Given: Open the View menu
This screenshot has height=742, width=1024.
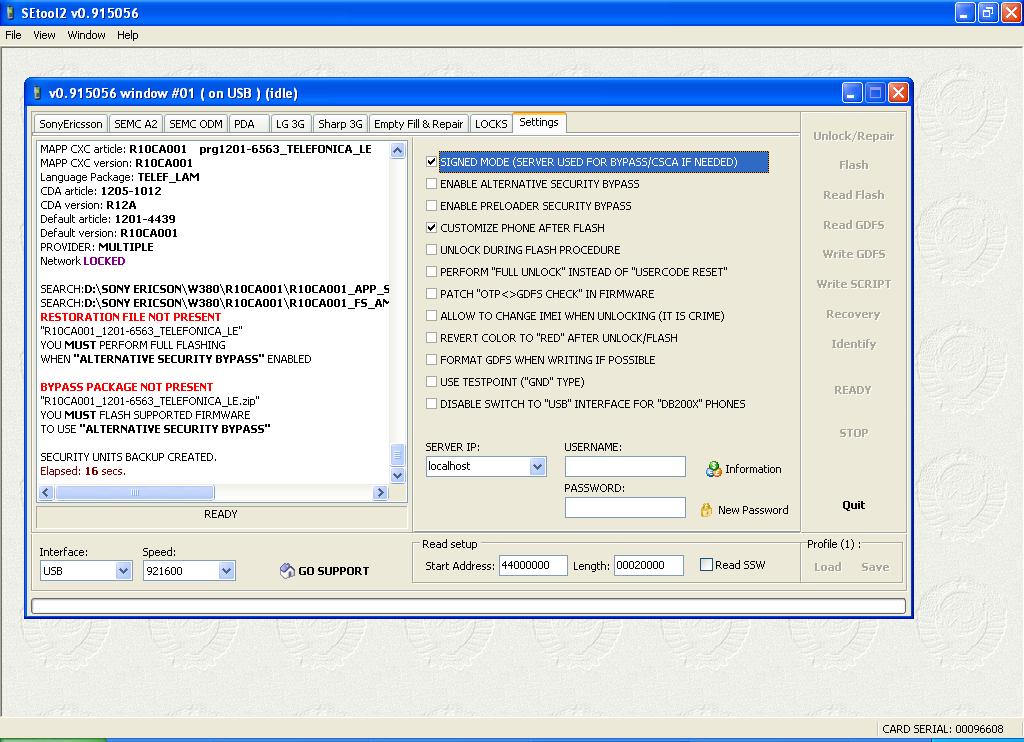Looking at the screenshot, I should coord(44,35).
